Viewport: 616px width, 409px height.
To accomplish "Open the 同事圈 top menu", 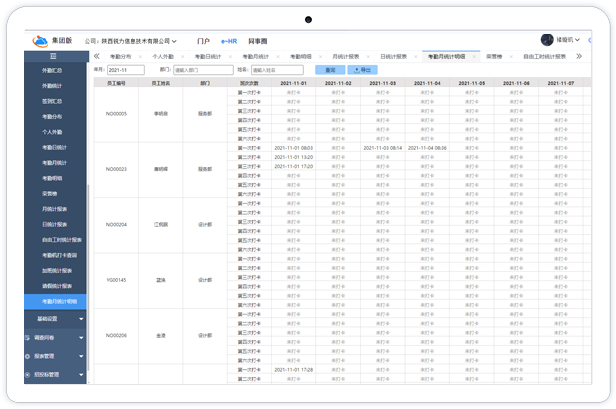I will 258,41.
